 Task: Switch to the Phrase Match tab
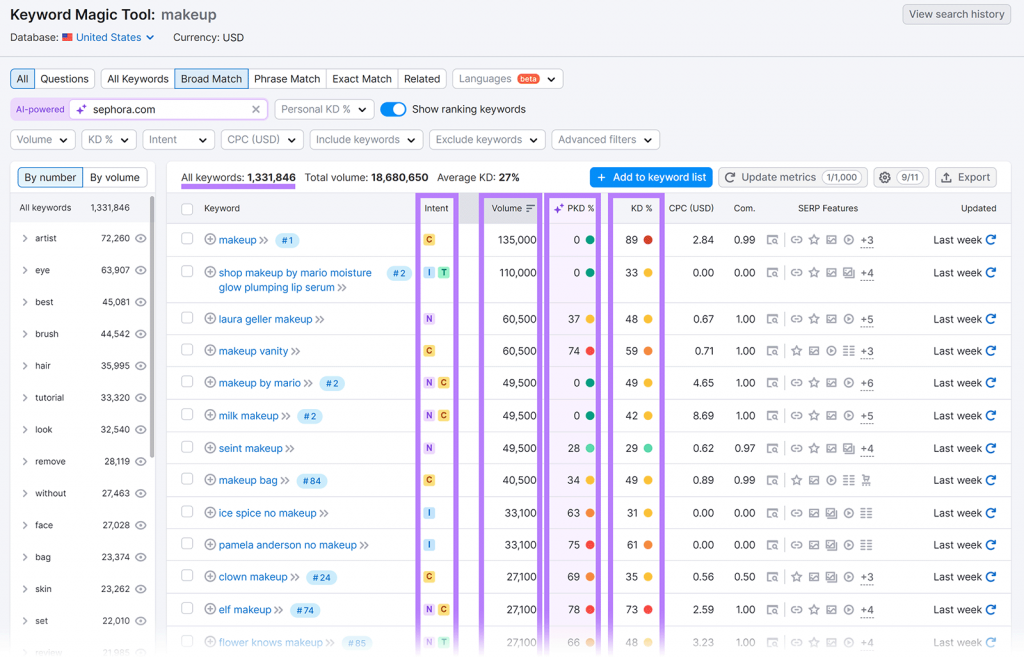point(287,79)
